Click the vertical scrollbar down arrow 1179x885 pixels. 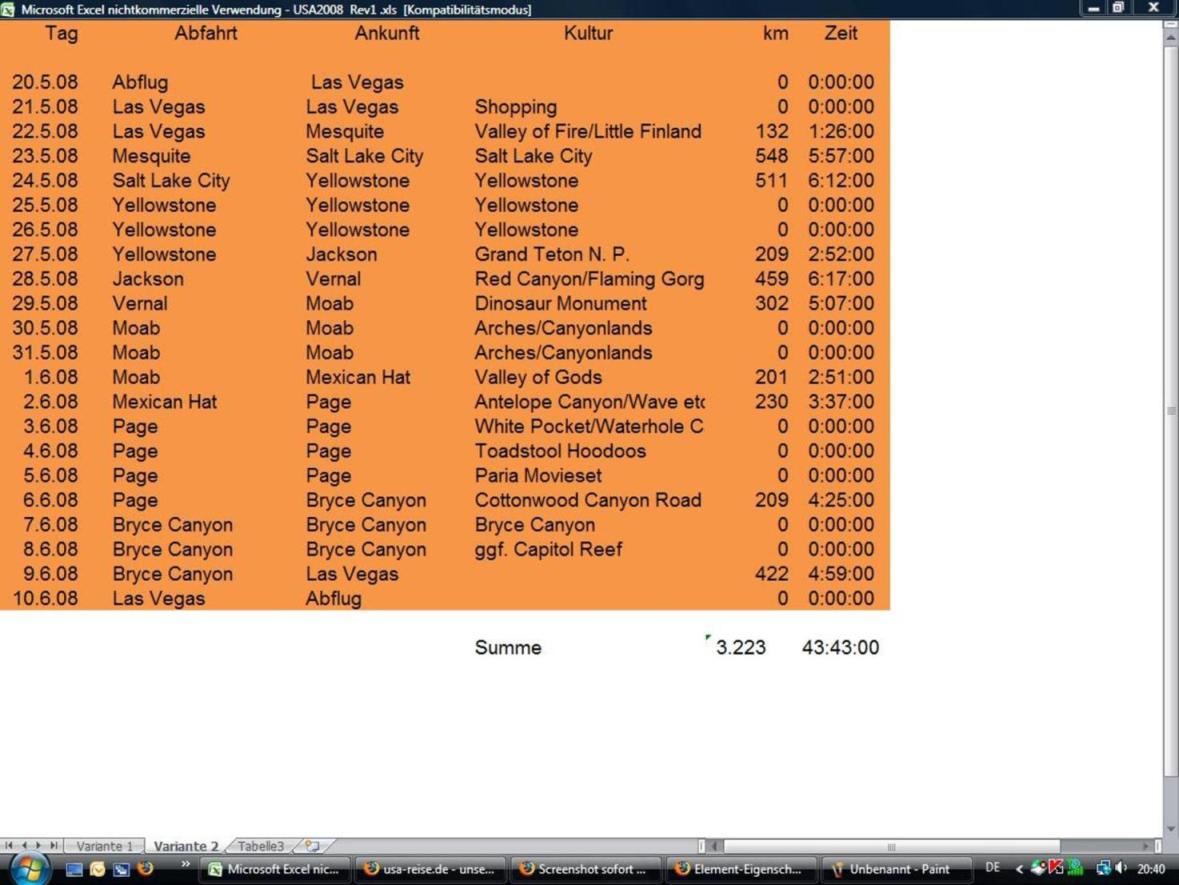click(1170, 829)
